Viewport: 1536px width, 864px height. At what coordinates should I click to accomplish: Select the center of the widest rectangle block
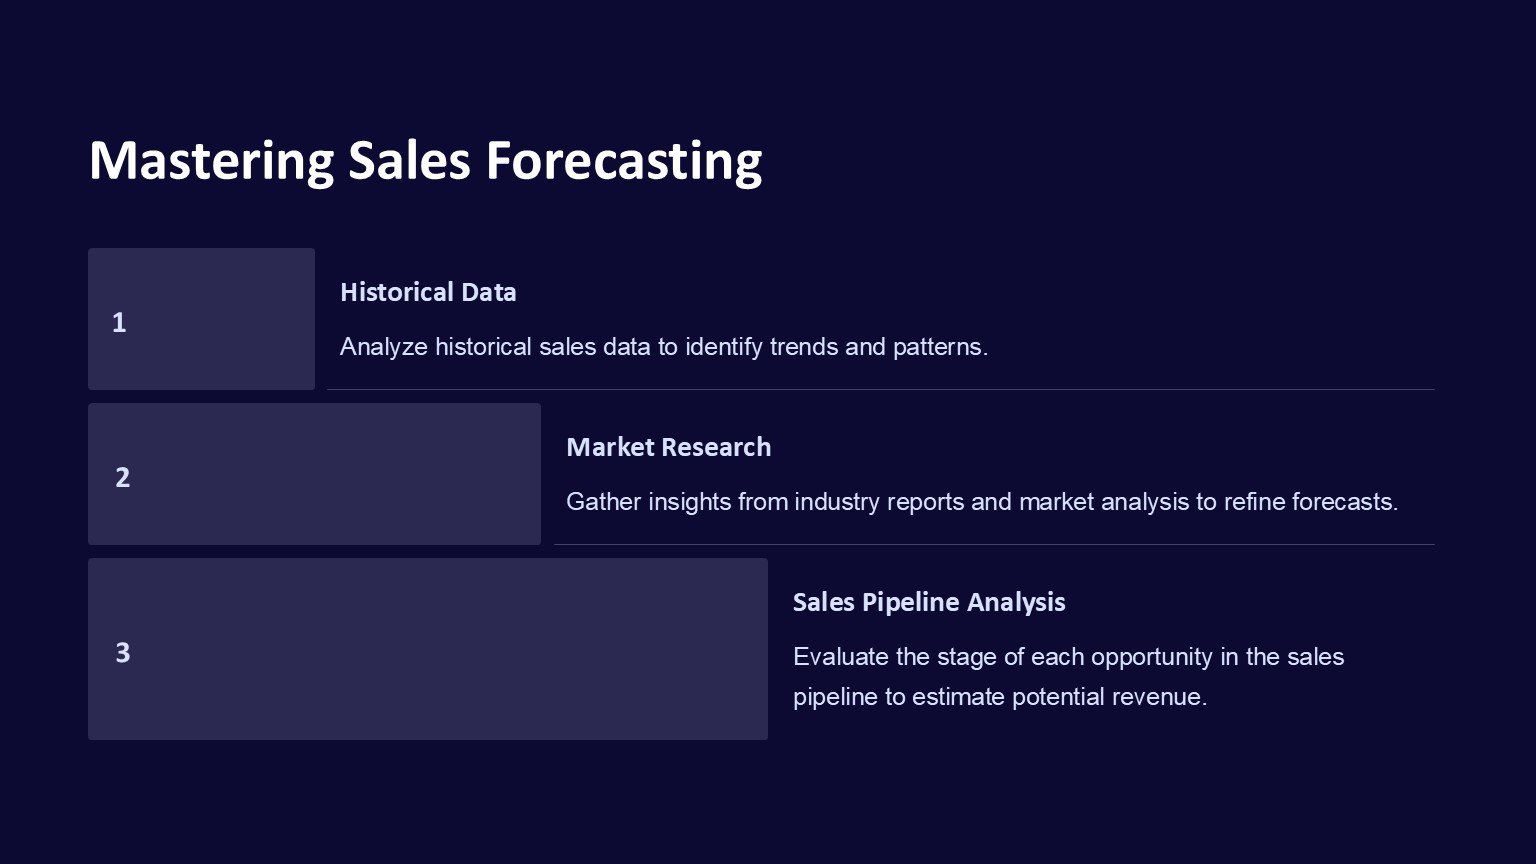click(x=427, y=649)
